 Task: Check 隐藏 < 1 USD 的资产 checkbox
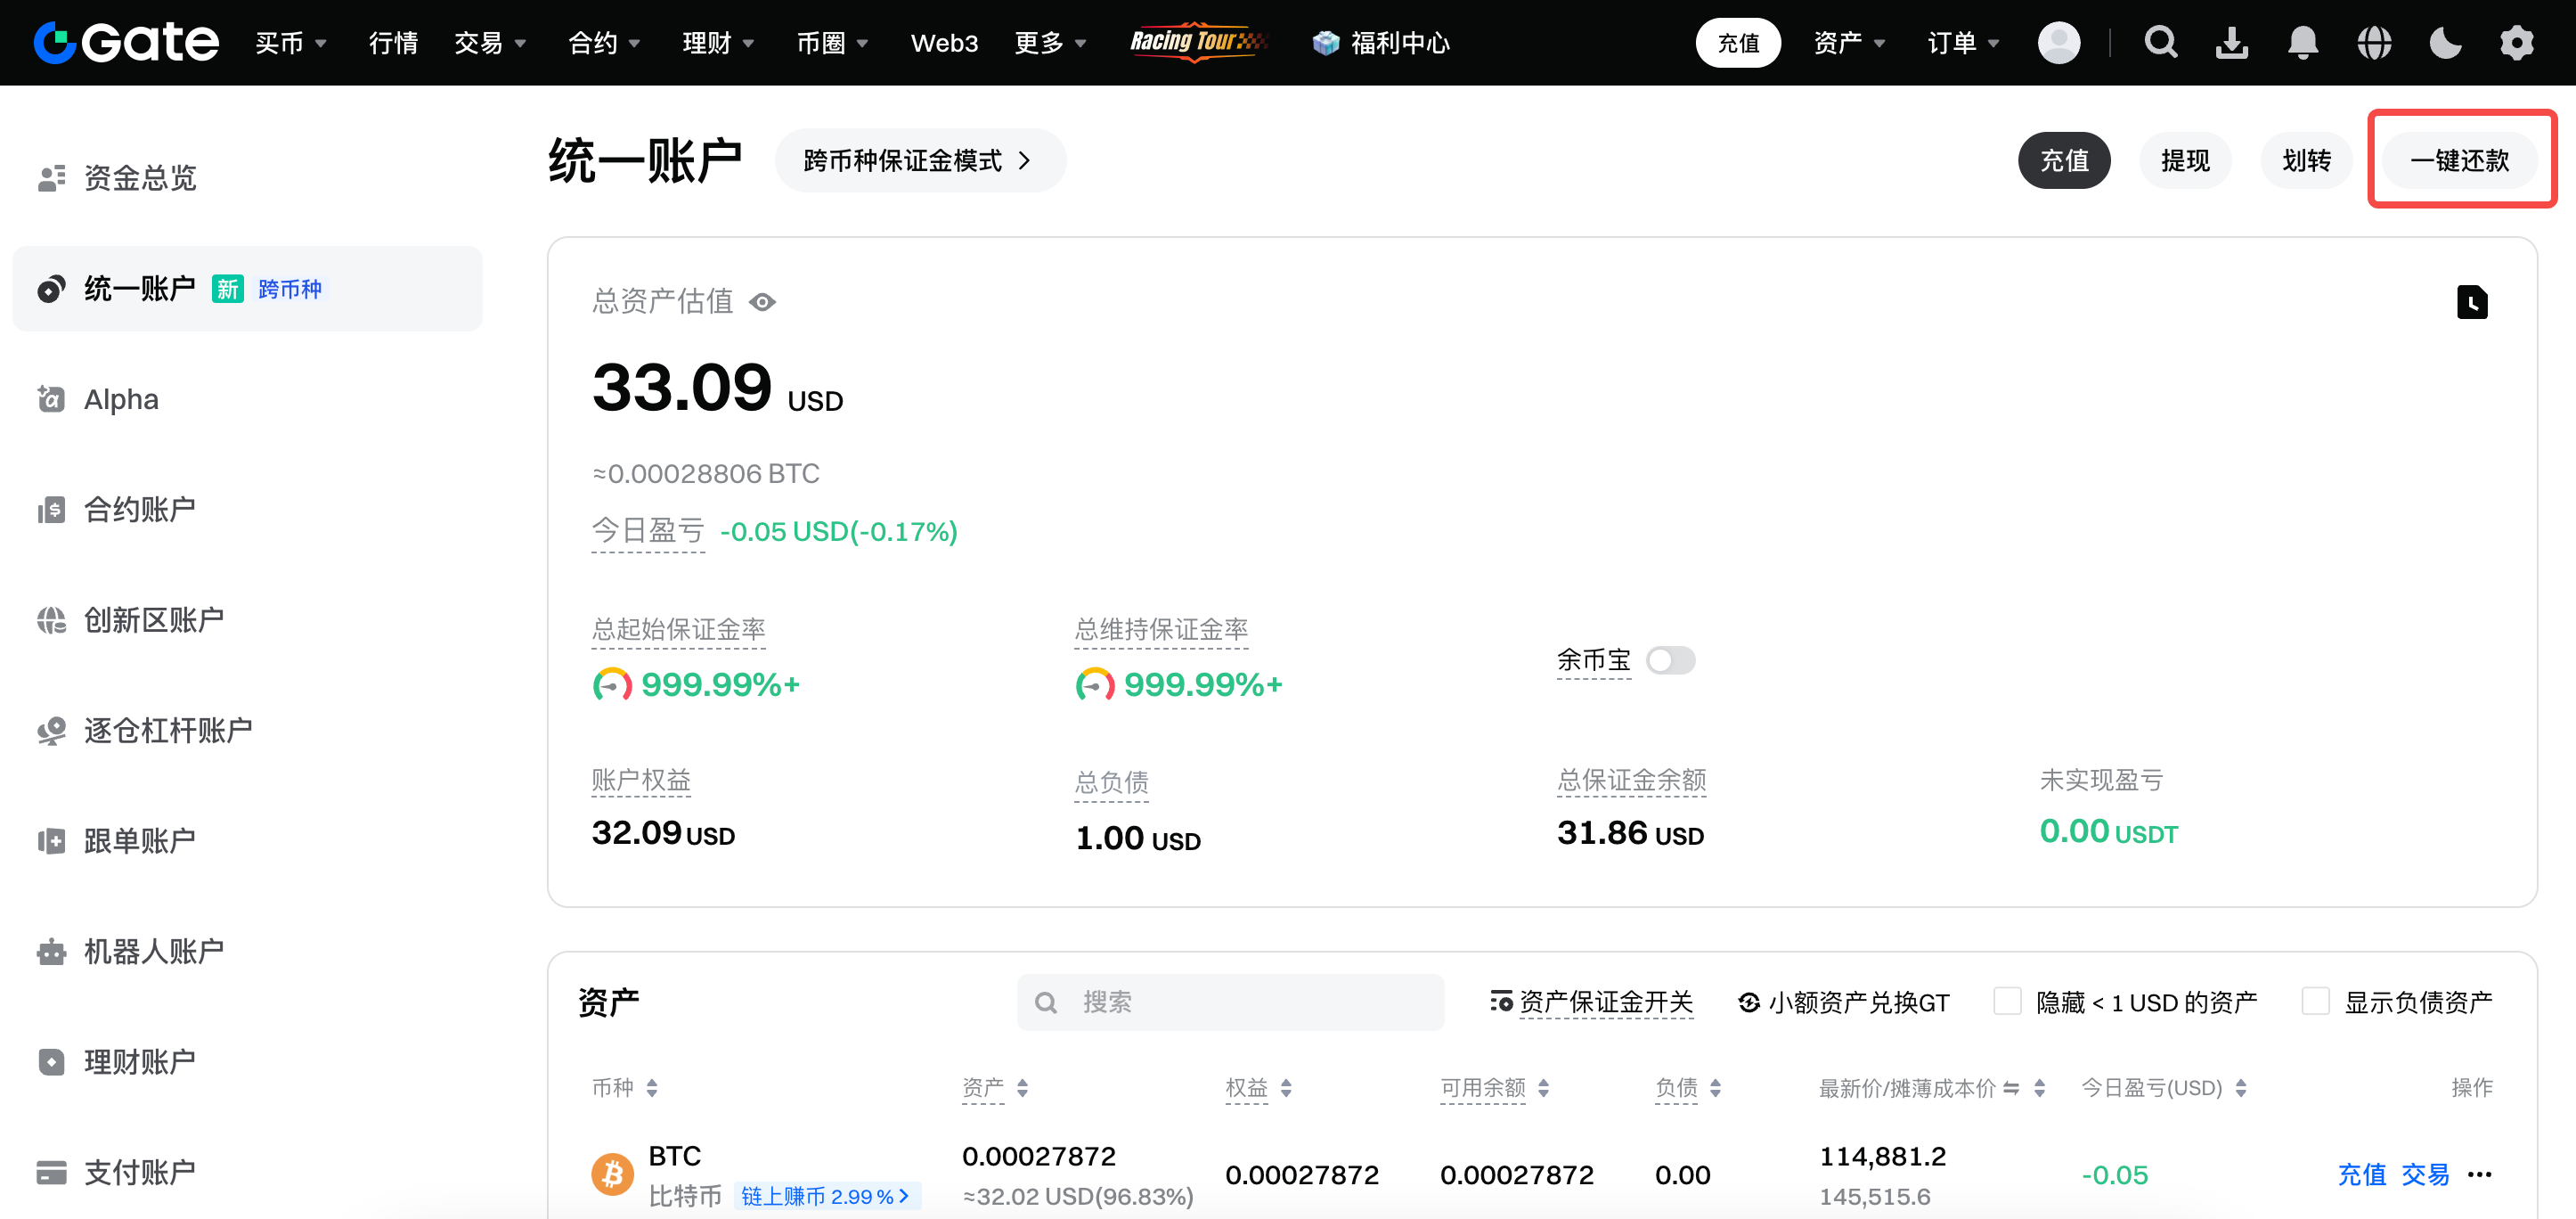(x=2007, y=1001)
